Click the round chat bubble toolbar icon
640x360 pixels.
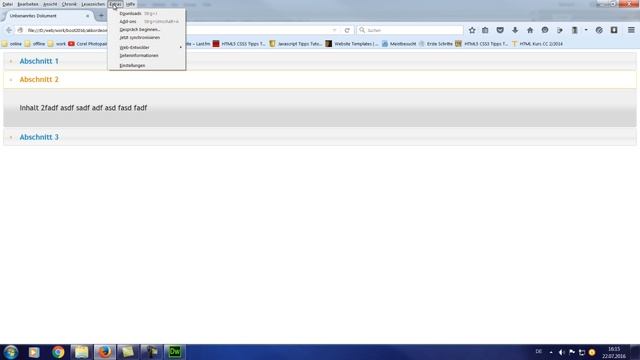coord(545,30)
